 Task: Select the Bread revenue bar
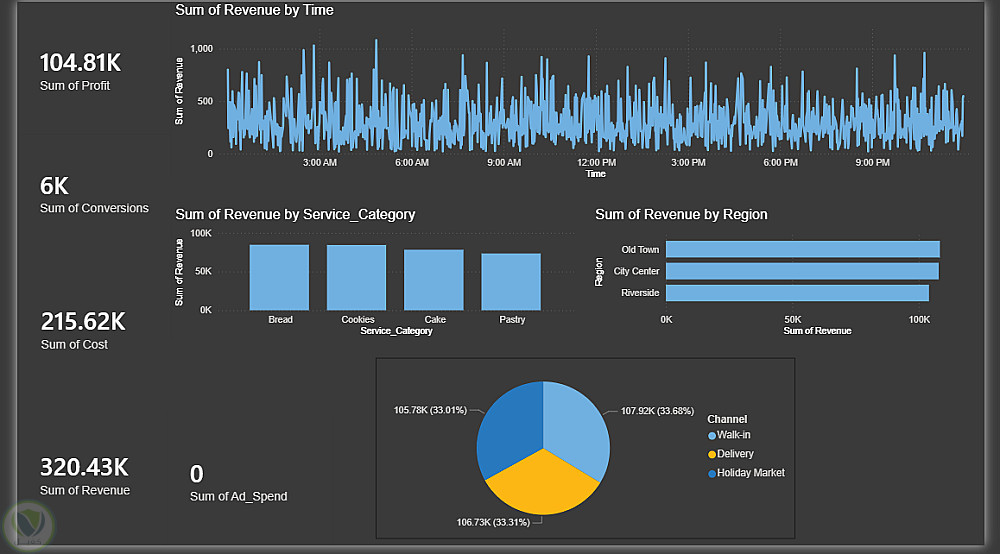pyautogui.click(x=279, y=277)
